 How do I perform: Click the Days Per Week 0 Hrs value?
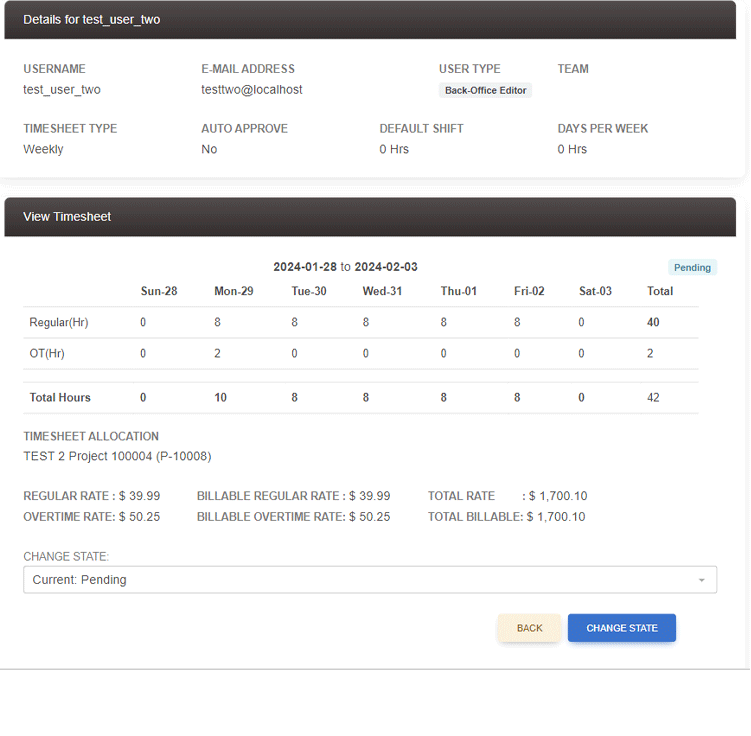(572, 149)
